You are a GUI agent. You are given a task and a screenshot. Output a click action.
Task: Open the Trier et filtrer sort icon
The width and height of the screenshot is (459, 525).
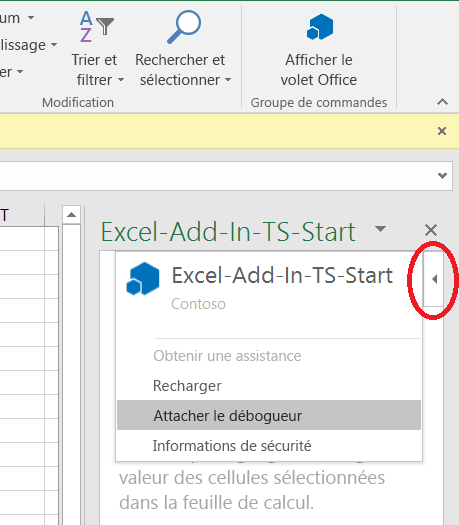(x=97, y=26)
